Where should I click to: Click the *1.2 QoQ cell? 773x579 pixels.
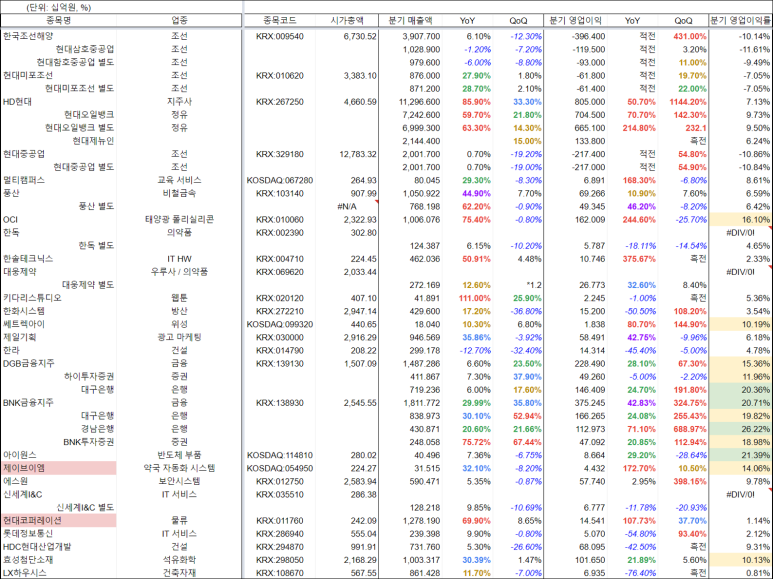tap(534, 285)
